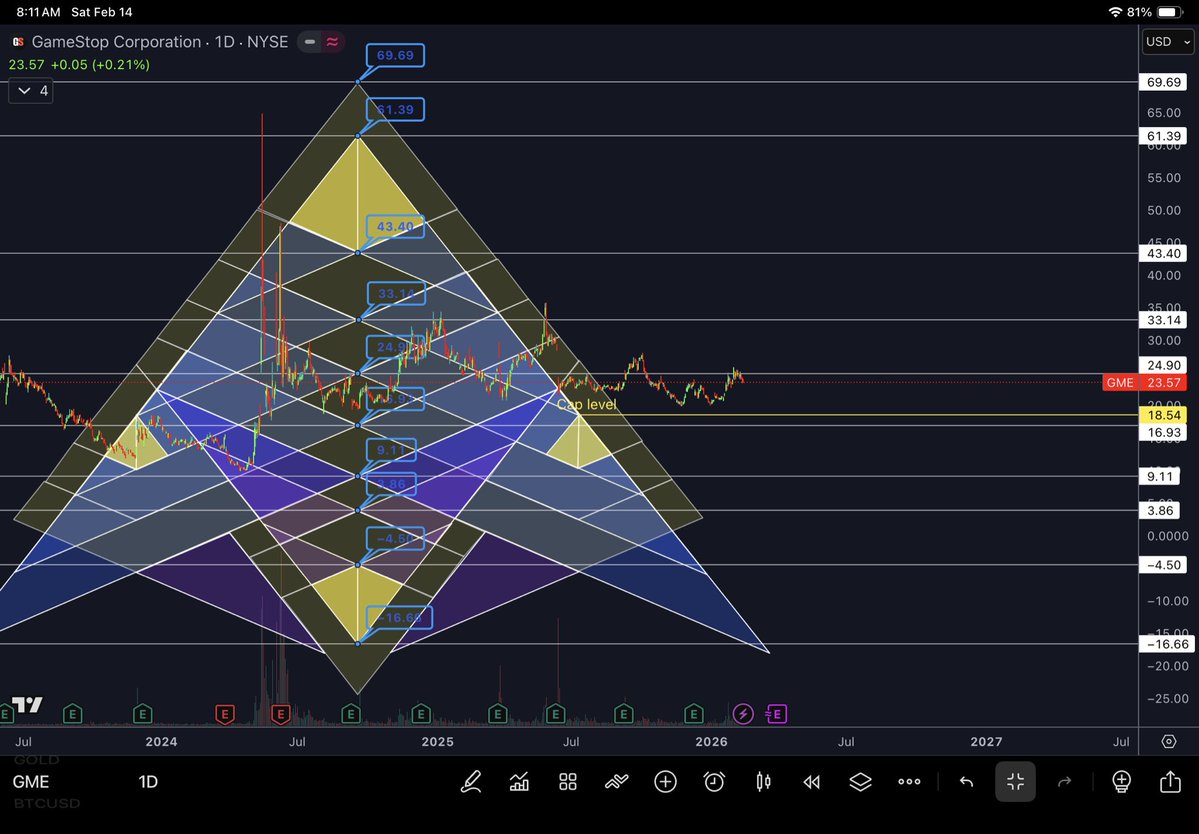Open the GME symbol search in toolbar

pyautogui.click(x=31, y=781)
